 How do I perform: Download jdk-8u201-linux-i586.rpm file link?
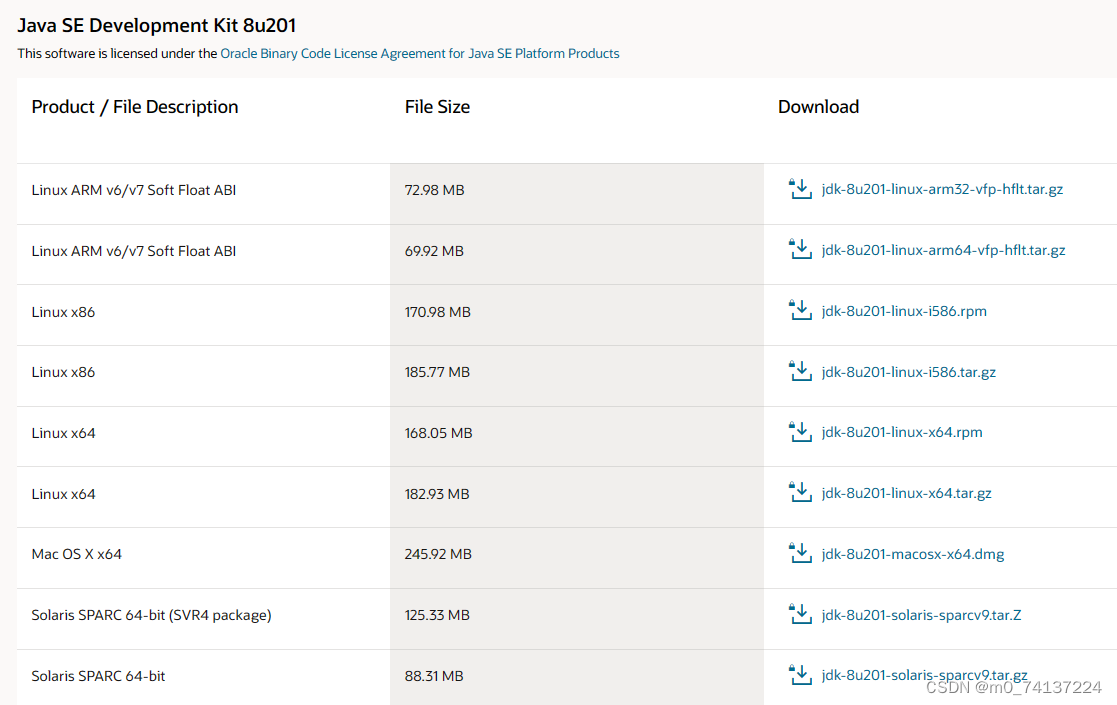point(904,311)
